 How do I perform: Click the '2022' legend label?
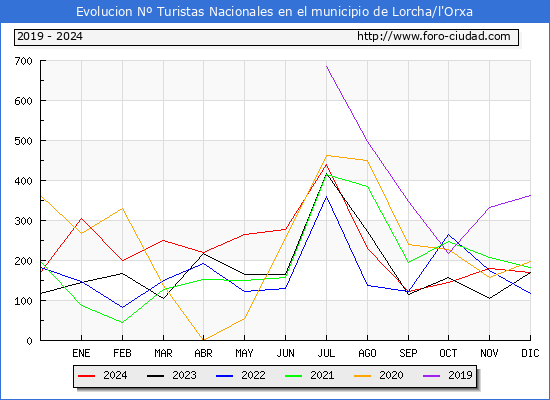point(253,375)
